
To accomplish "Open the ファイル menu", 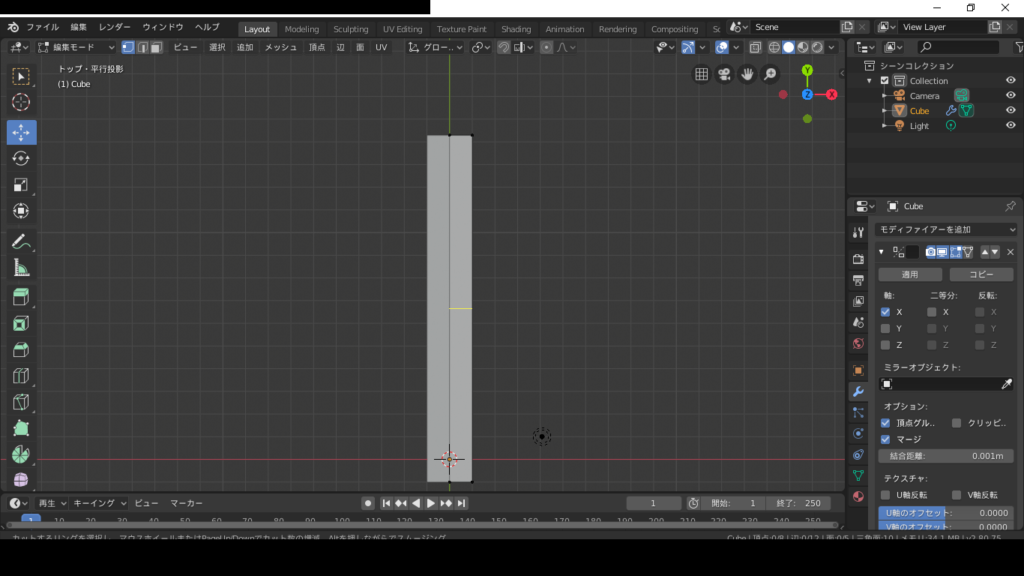I will pyautogui.click(x=42, y=27).
